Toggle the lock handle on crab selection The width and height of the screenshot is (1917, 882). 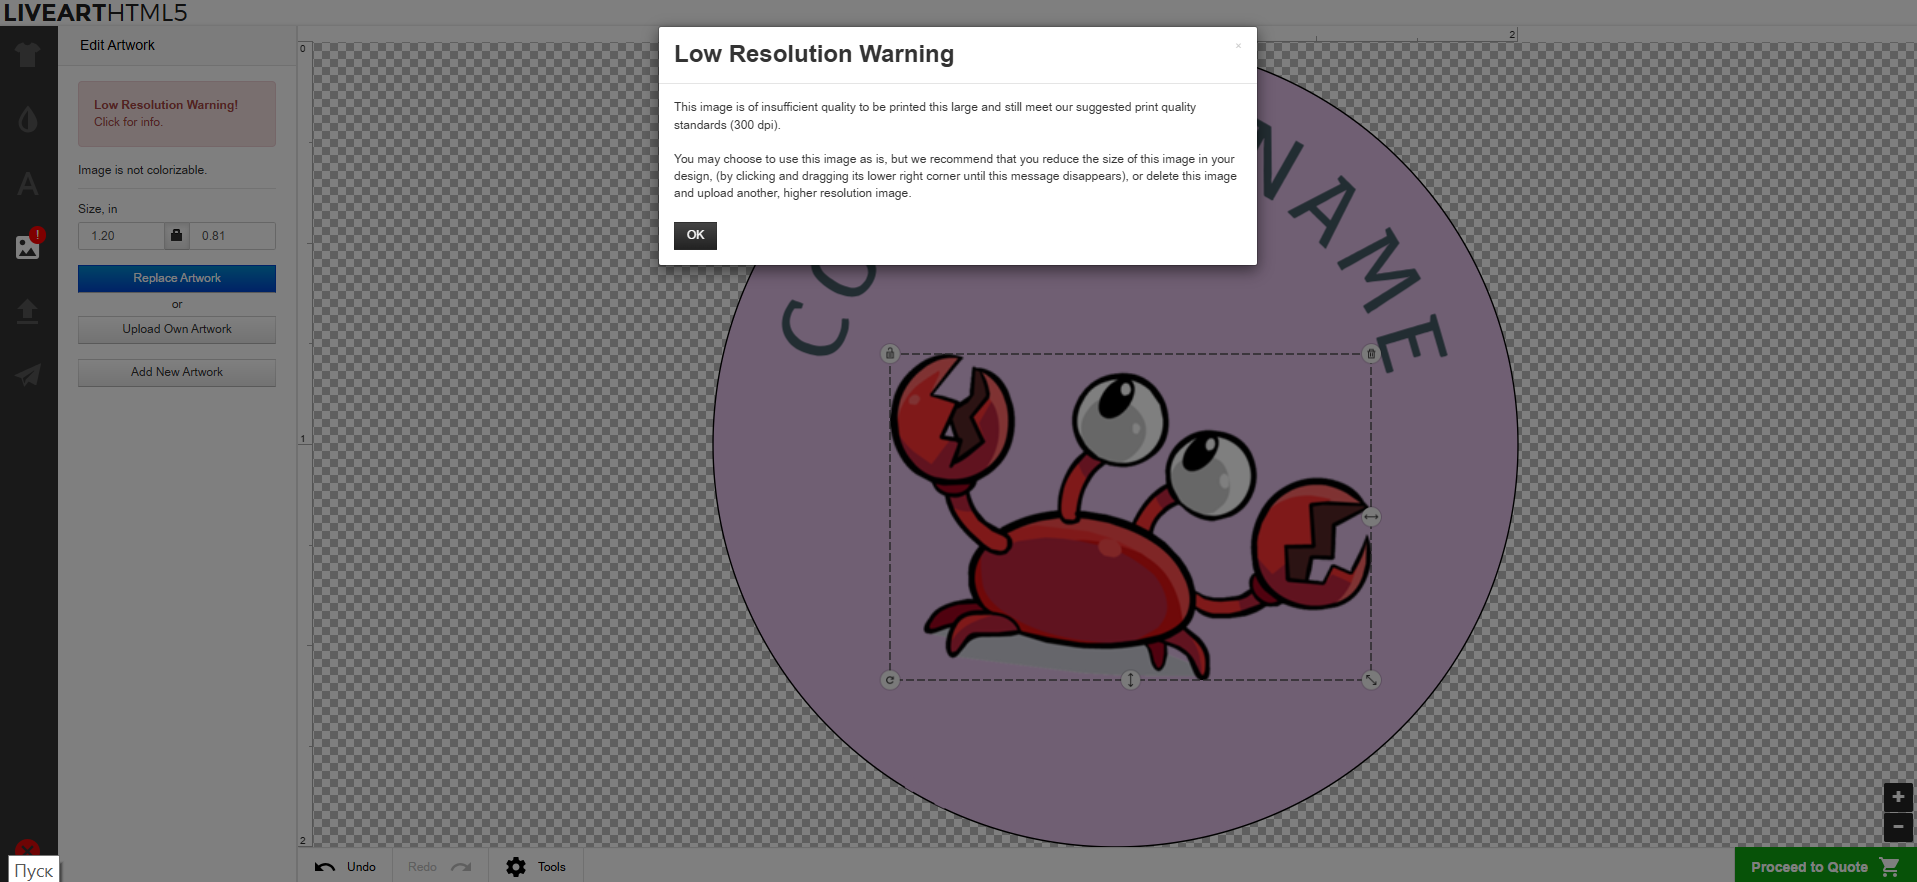890,353
